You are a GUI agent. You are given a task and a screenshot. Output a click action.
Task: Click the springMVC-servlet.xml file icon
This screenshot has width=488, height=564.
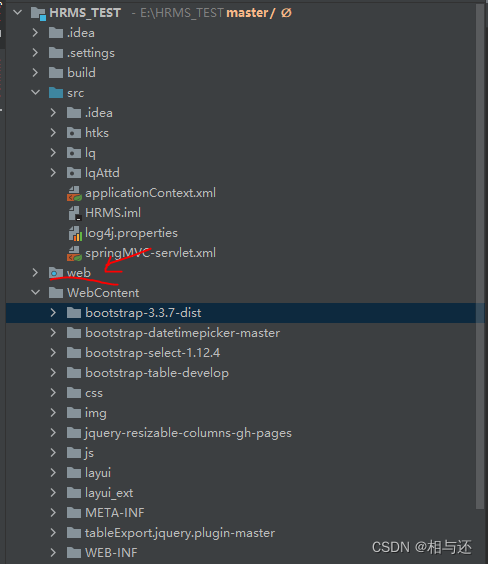point(74,253)
